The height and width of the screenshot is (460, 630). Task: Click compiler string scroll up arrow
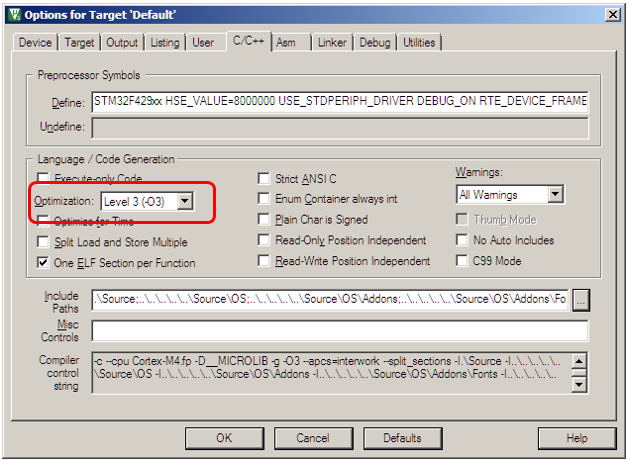point(579,361)
